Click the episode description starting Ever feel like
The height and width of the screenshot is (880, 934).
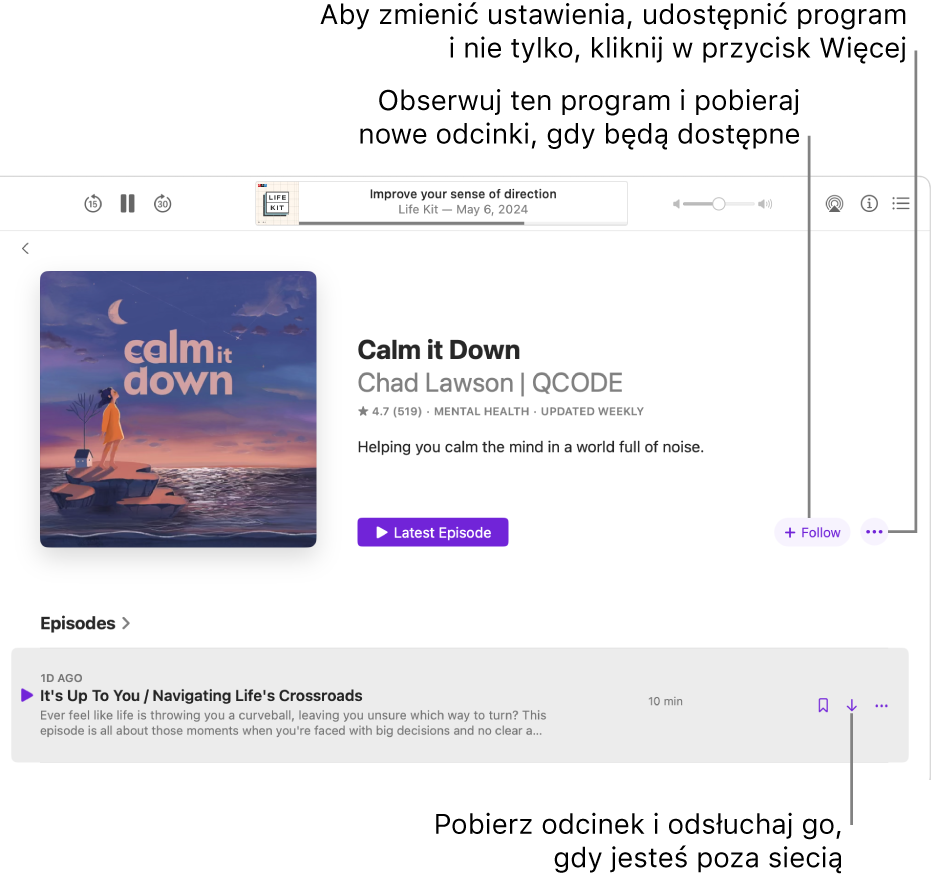tap(293, 723)
